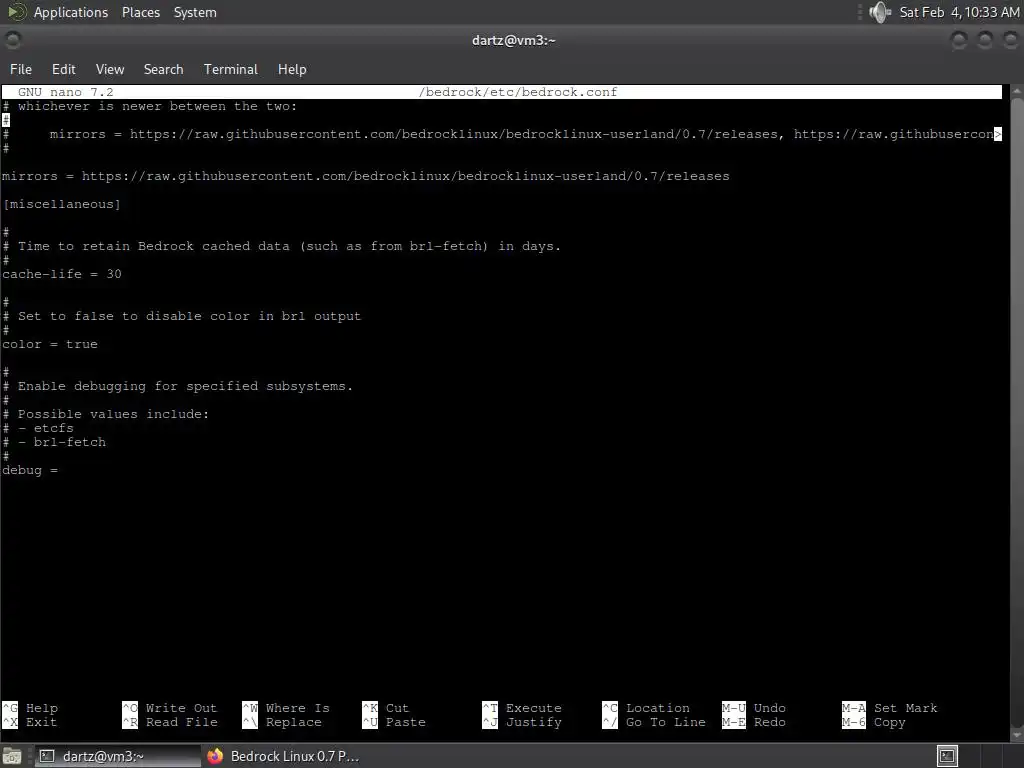The width and height of the screenshot is (1024, 768).
Task: Switch to Bedrock Linux 0.7 Firefox window
Action: 283,756
